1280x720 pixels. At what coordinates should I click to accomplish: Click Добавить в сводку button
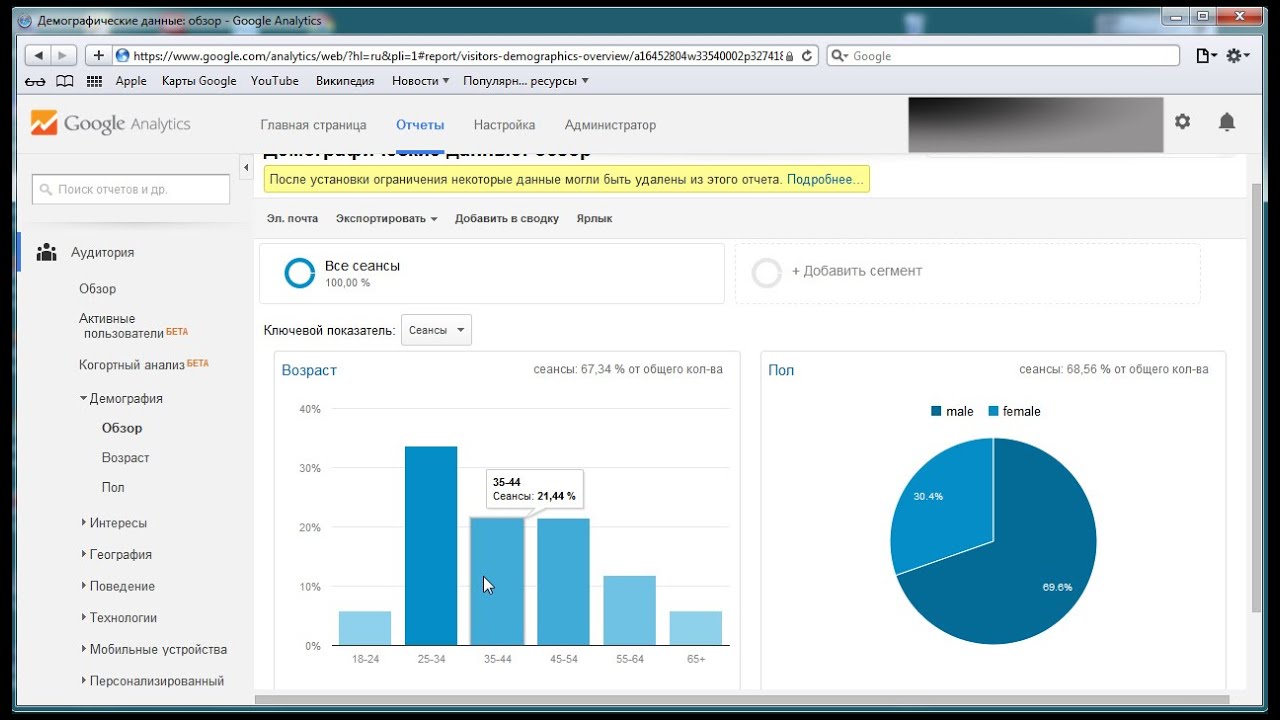(506, 218)
